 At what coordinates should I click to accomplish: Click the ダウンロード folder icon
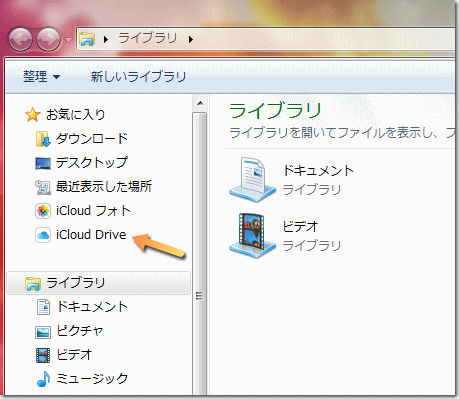43,139
